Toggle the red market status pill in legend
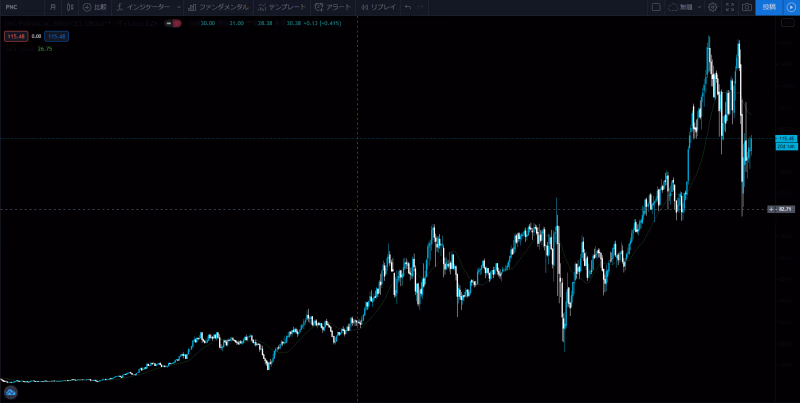Image resolution: width=800 pixels, height=403 pixels. click(176, 23)
